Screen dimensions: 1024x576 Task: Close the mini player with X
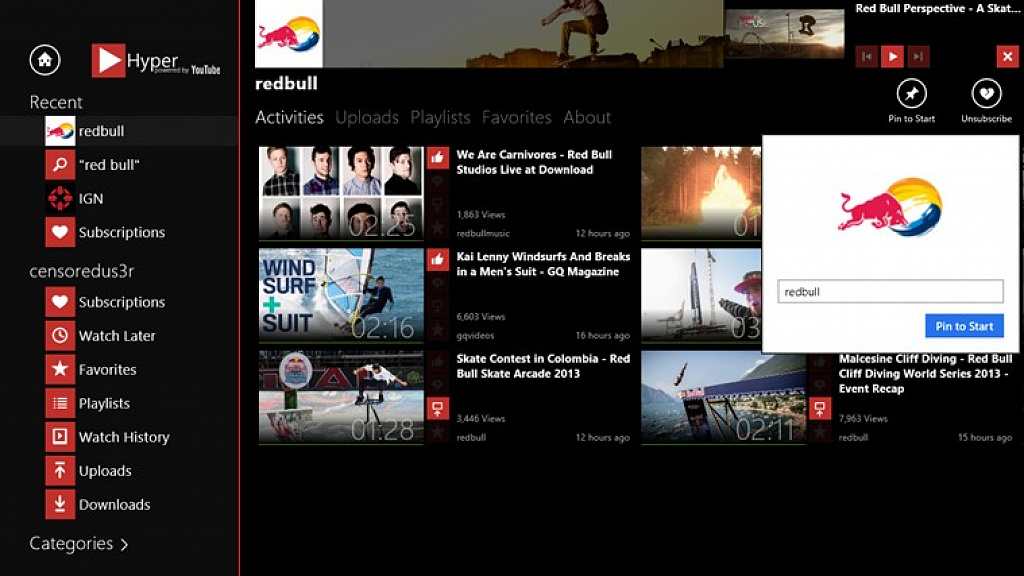point(1008,57)
